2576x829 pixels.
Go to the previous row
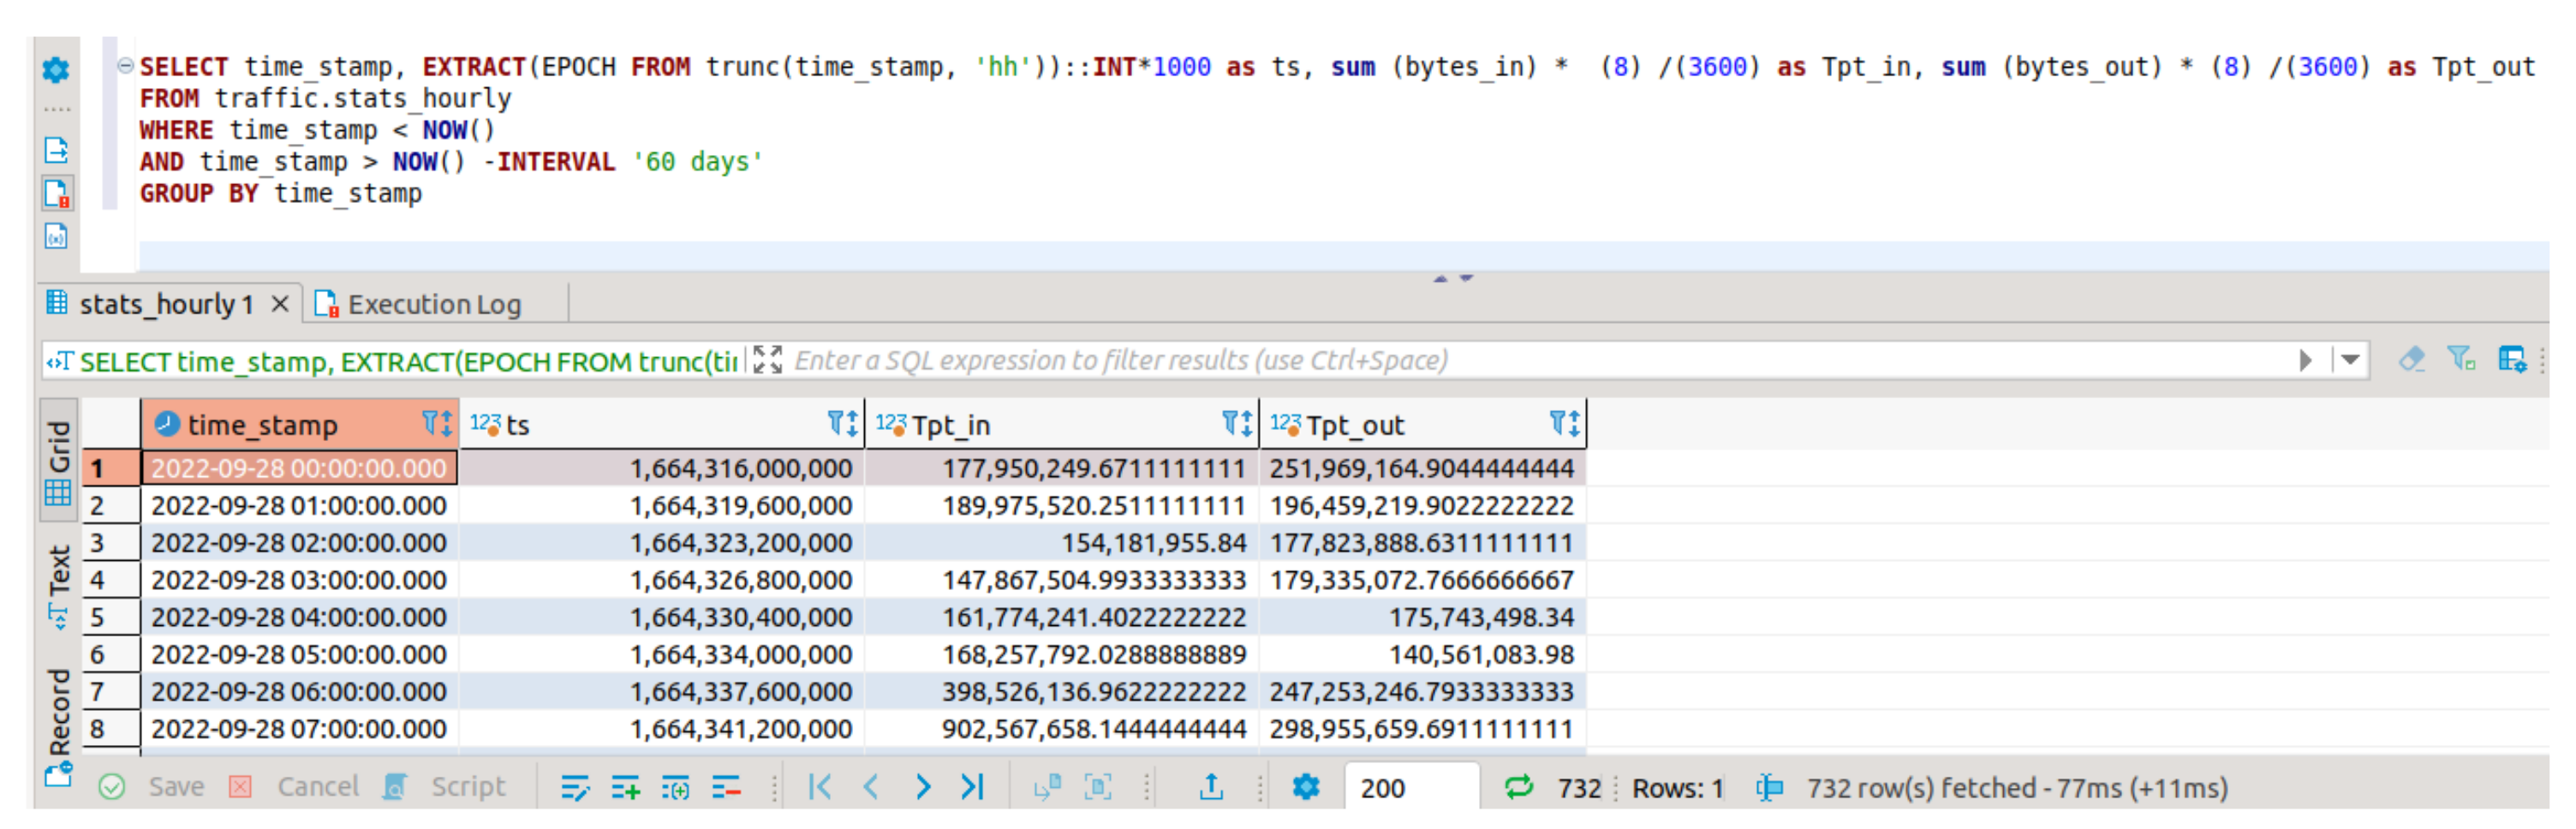point(871,787)
